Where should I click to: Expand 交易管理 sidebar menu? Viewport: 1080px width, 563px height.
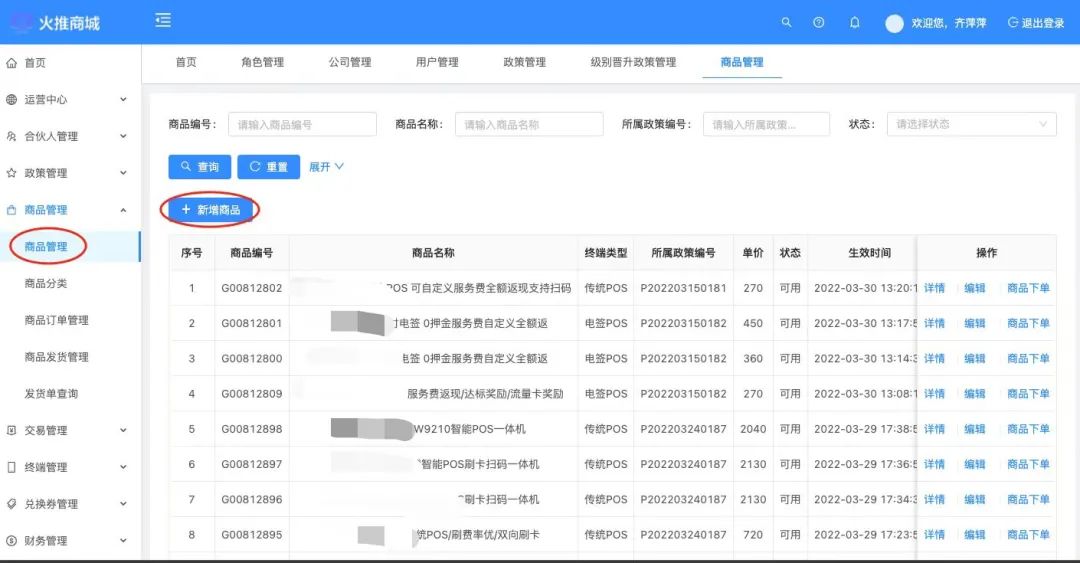tap(70, 430)
